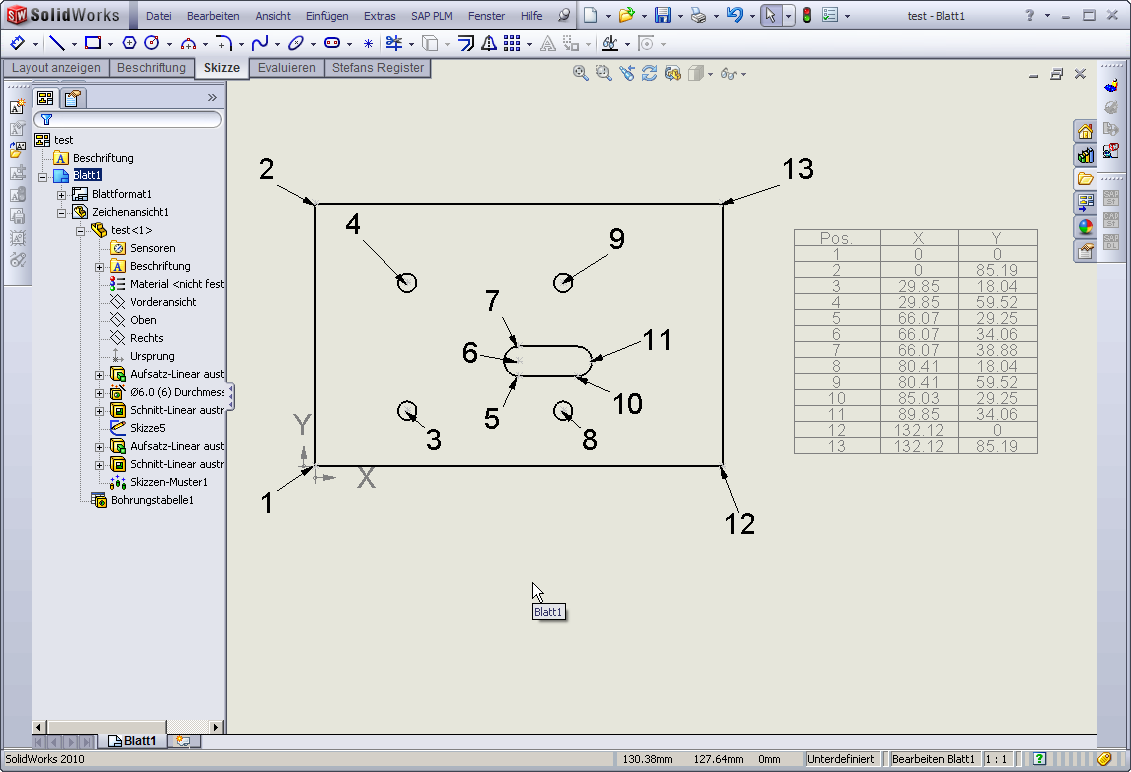The image size is (1131, 772).
Task: Switch to Layout anzeigen tab
Action: (x=56, y=68)
